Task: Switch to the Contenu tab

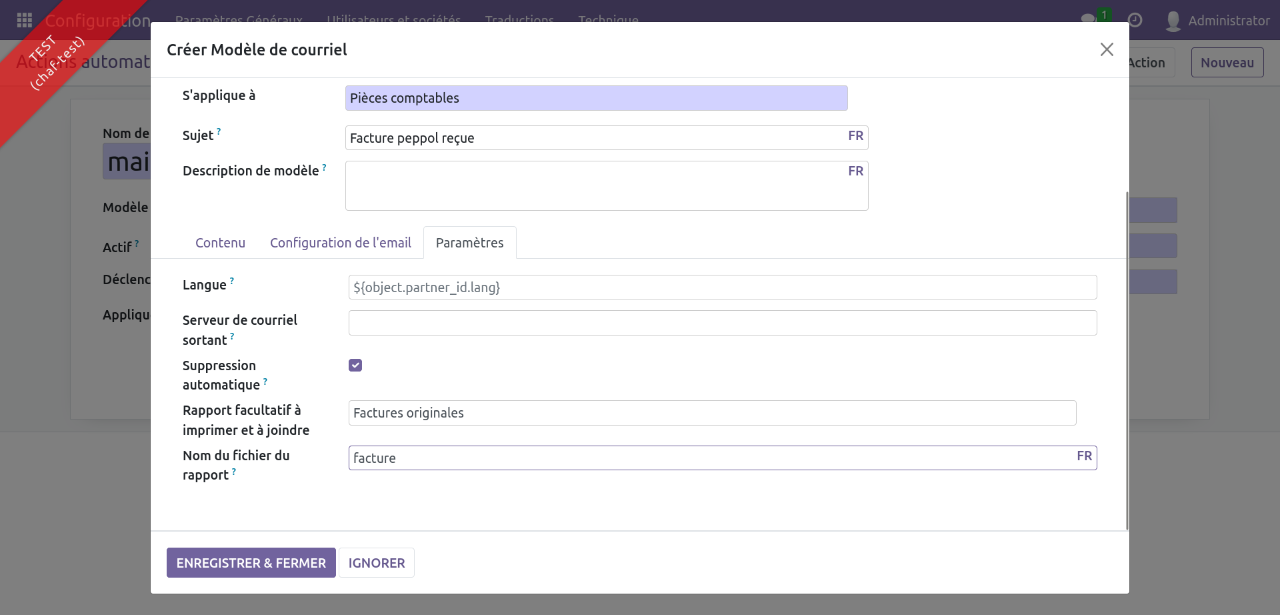Action: click(220, 243)
